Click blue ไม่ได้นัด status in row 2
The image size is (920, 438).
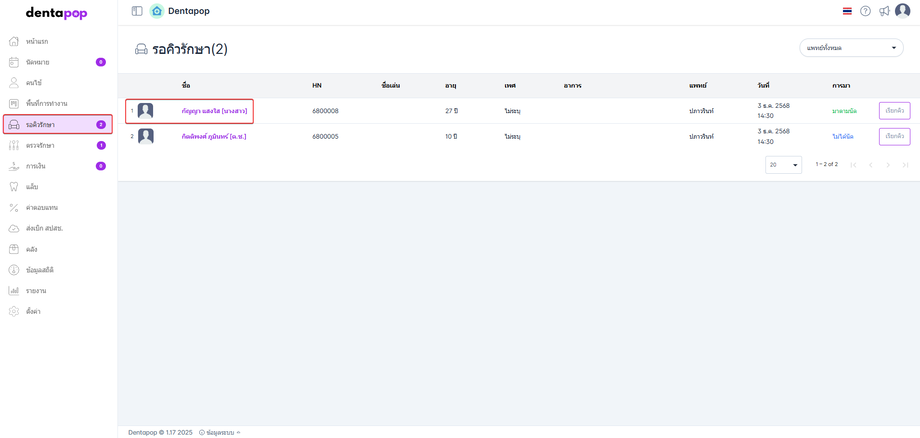coord(843,137)
